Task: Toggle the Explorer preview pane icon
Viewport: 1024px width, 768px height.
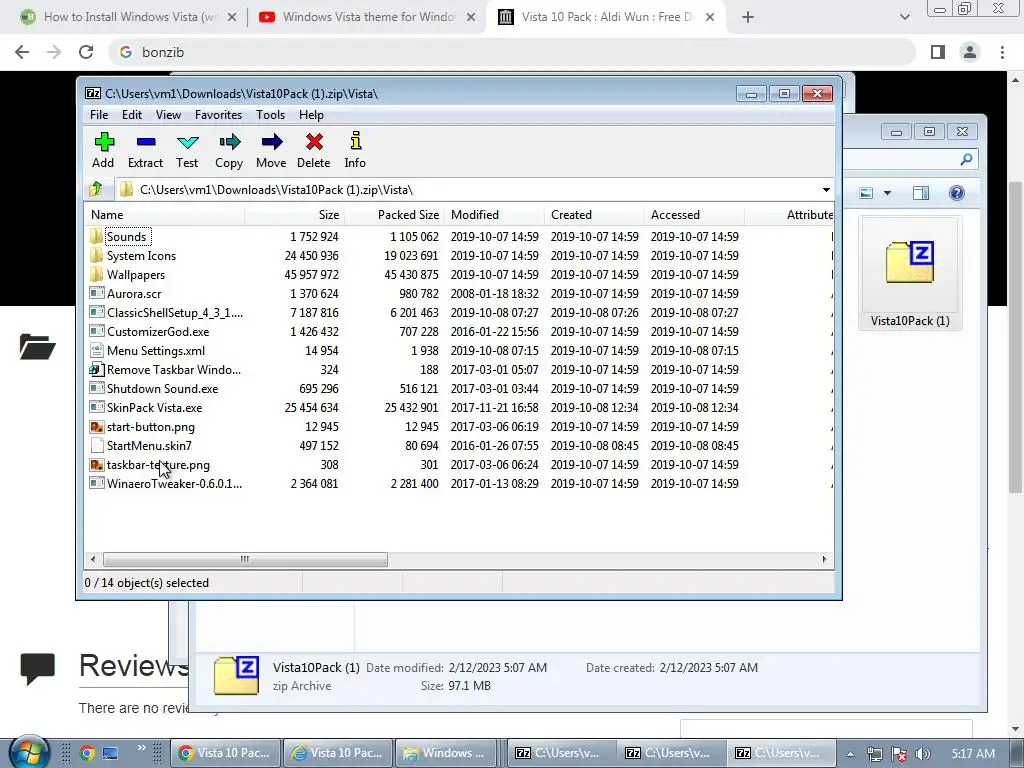Action: [x=921, y=193]
